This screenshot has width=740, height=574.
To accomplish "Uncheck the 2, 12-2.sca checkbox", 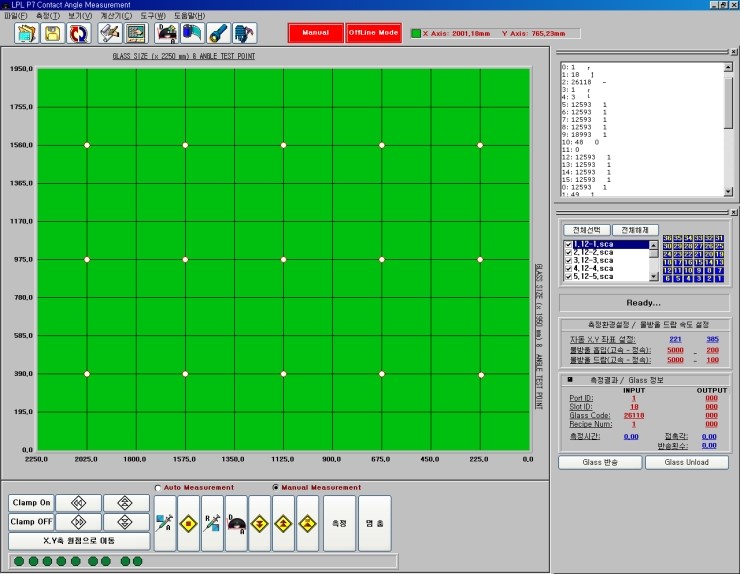I will point(568,253).
